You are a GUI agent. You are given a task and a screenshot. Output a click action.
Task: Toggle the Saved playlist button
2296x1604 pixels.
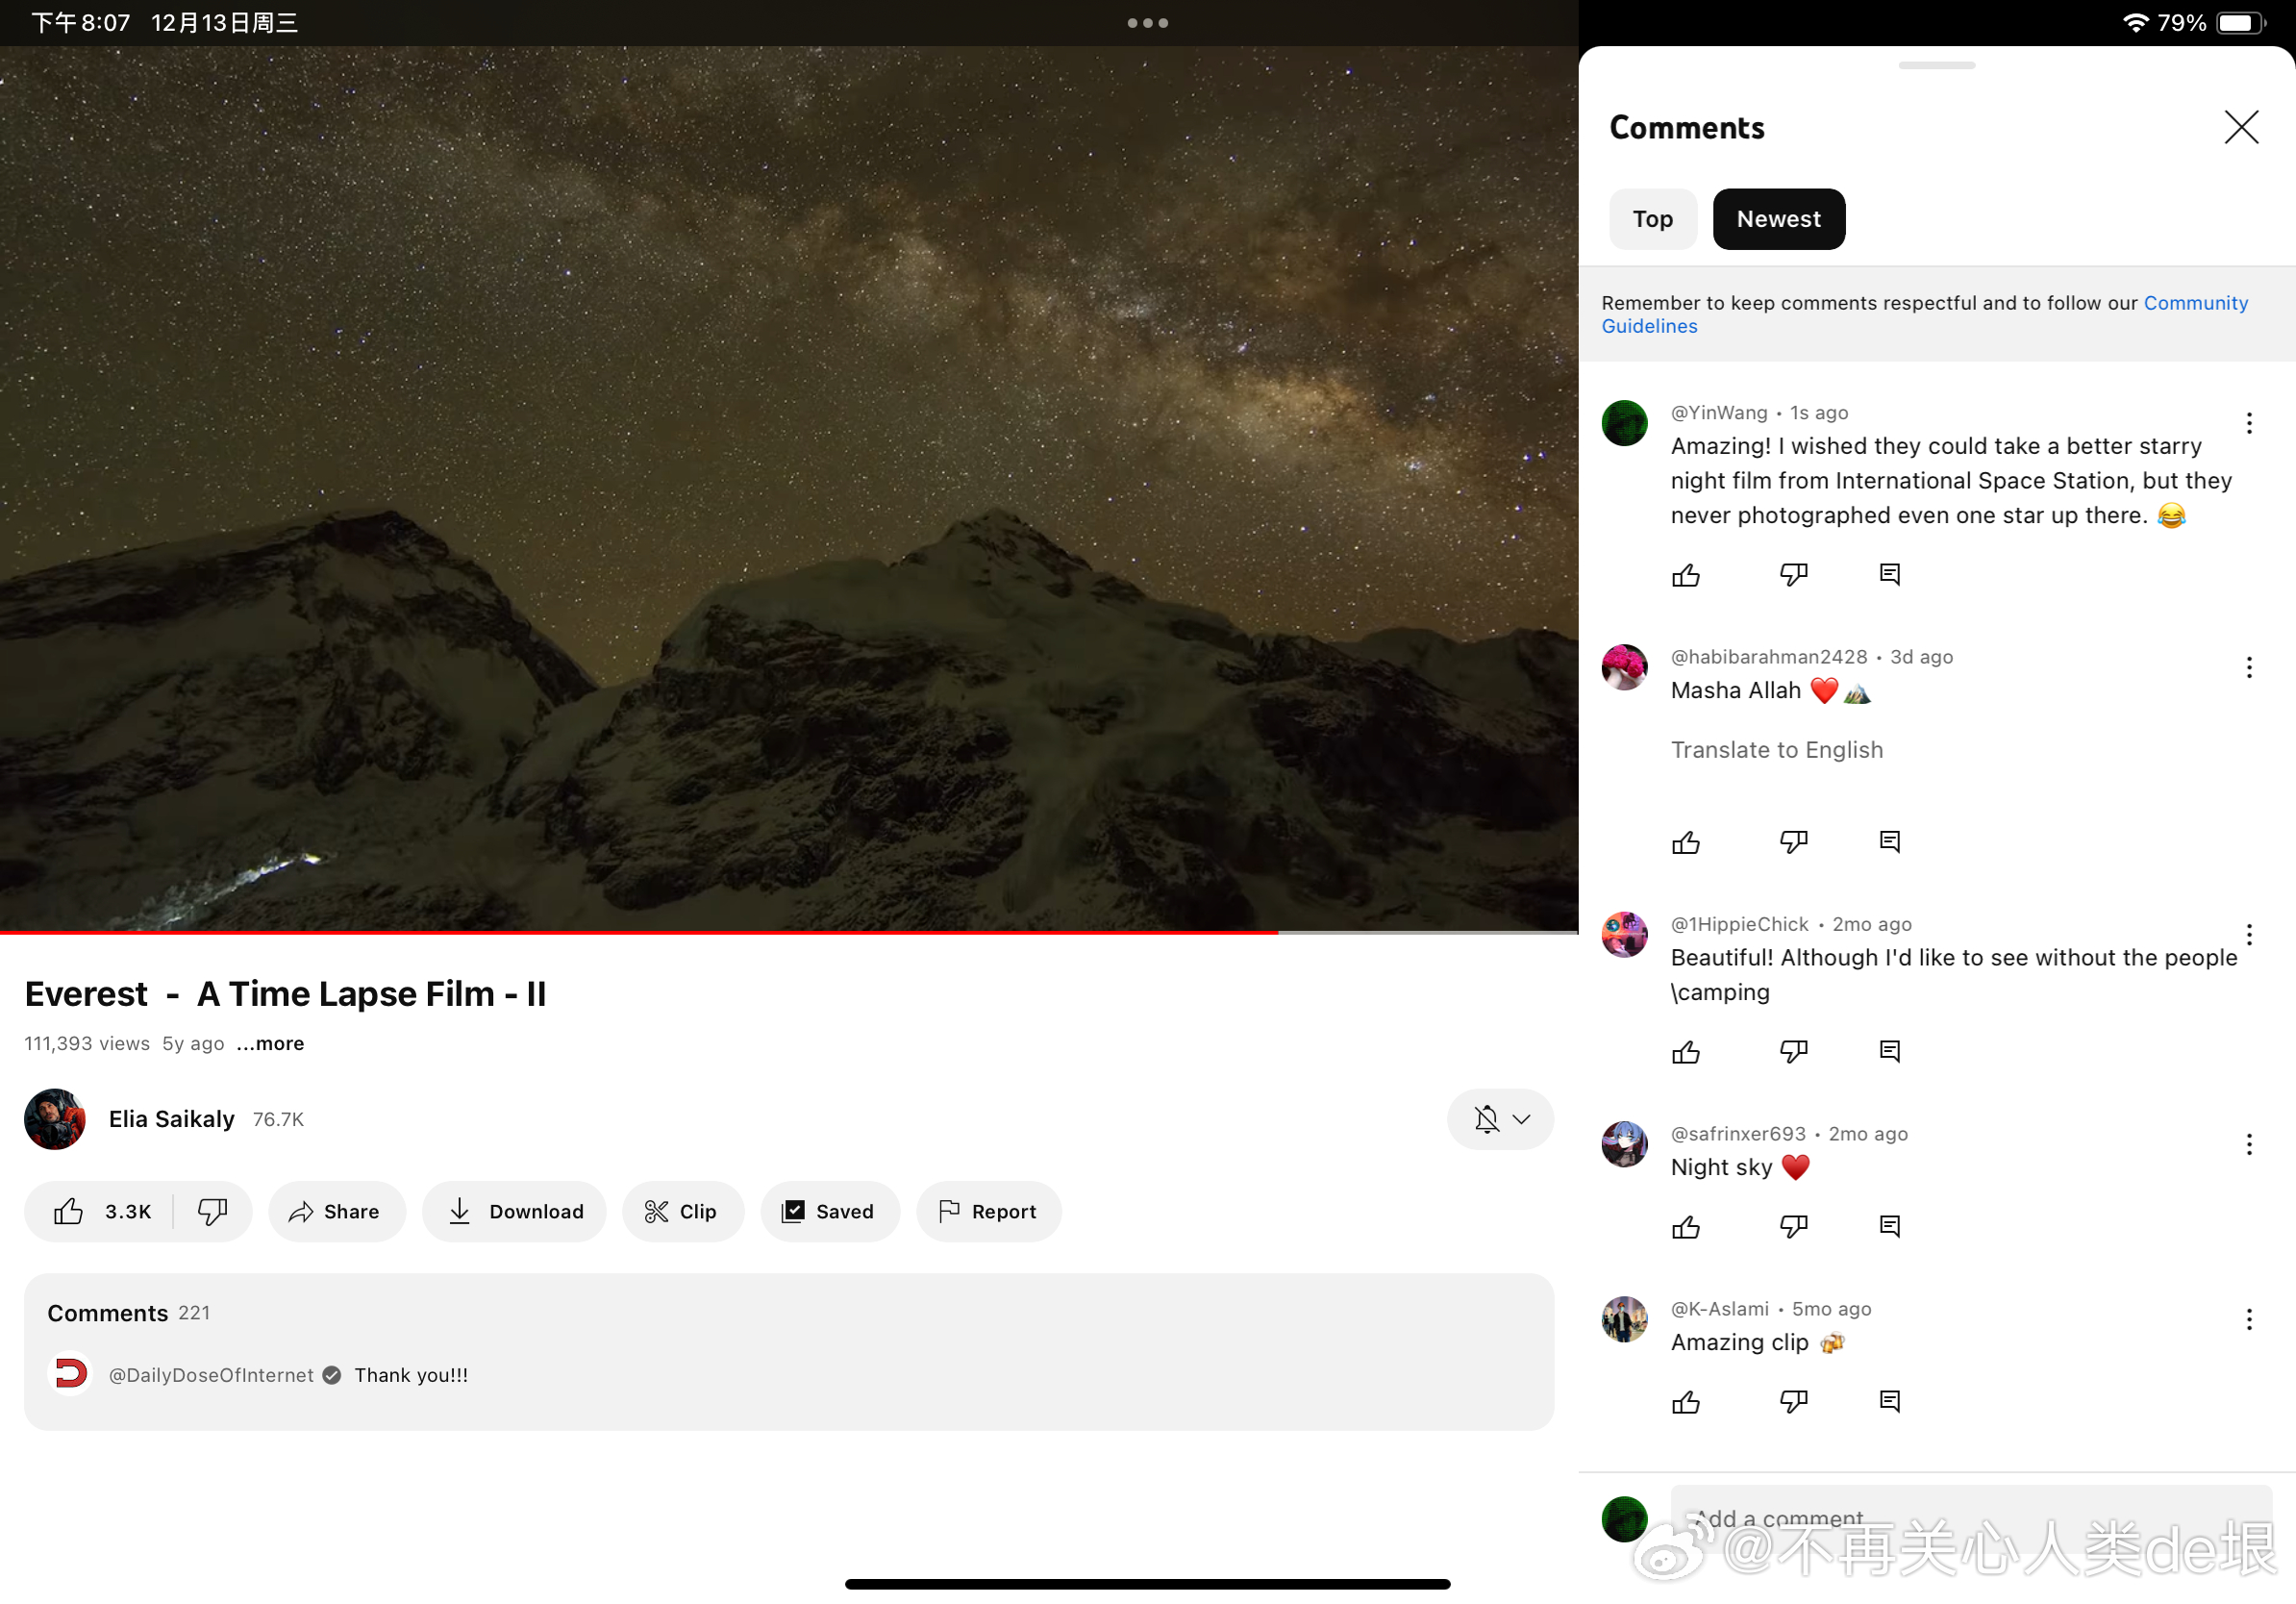[829, 1211]
